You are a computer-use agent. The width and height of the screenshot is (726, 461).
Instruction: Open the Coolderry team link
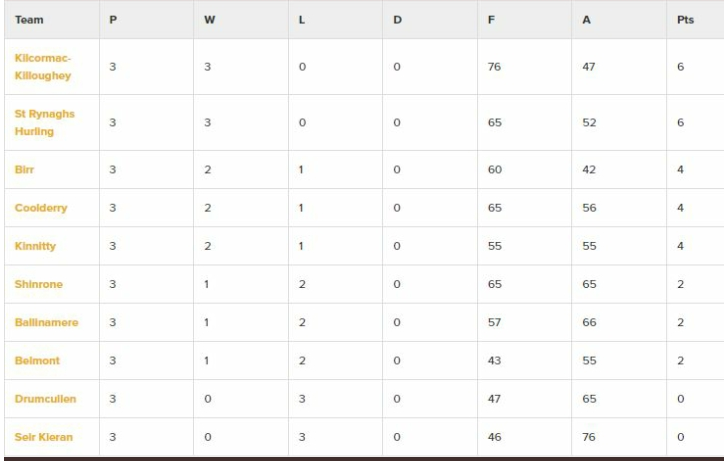click(x=41, y=208)
